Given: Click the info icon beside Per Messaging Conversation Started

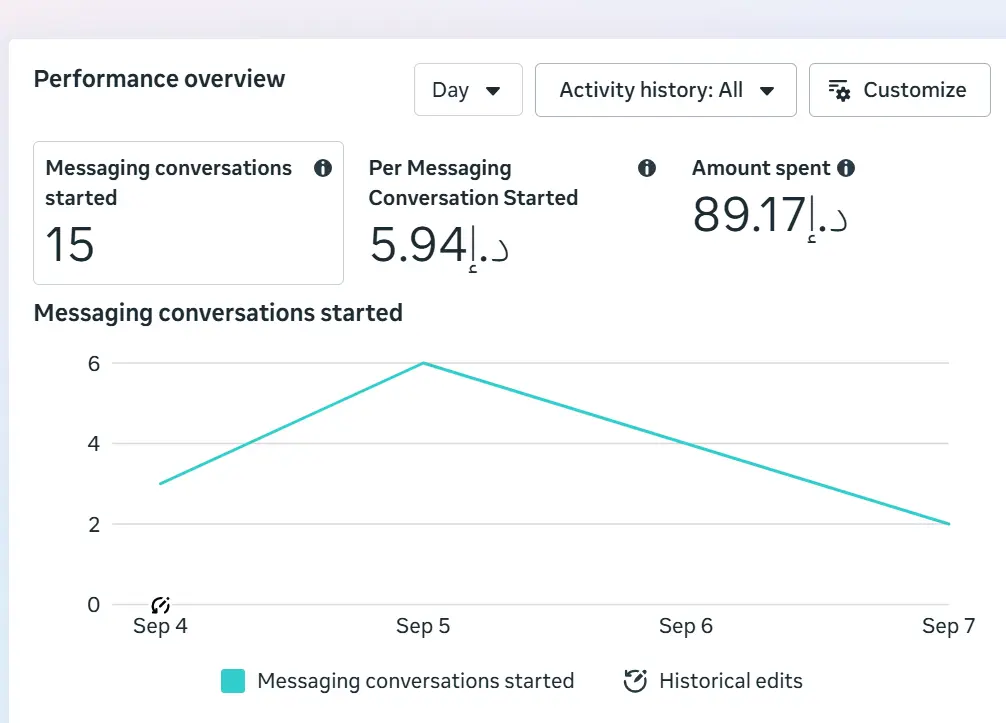Looking at the screenshot, I should point(647,168).
